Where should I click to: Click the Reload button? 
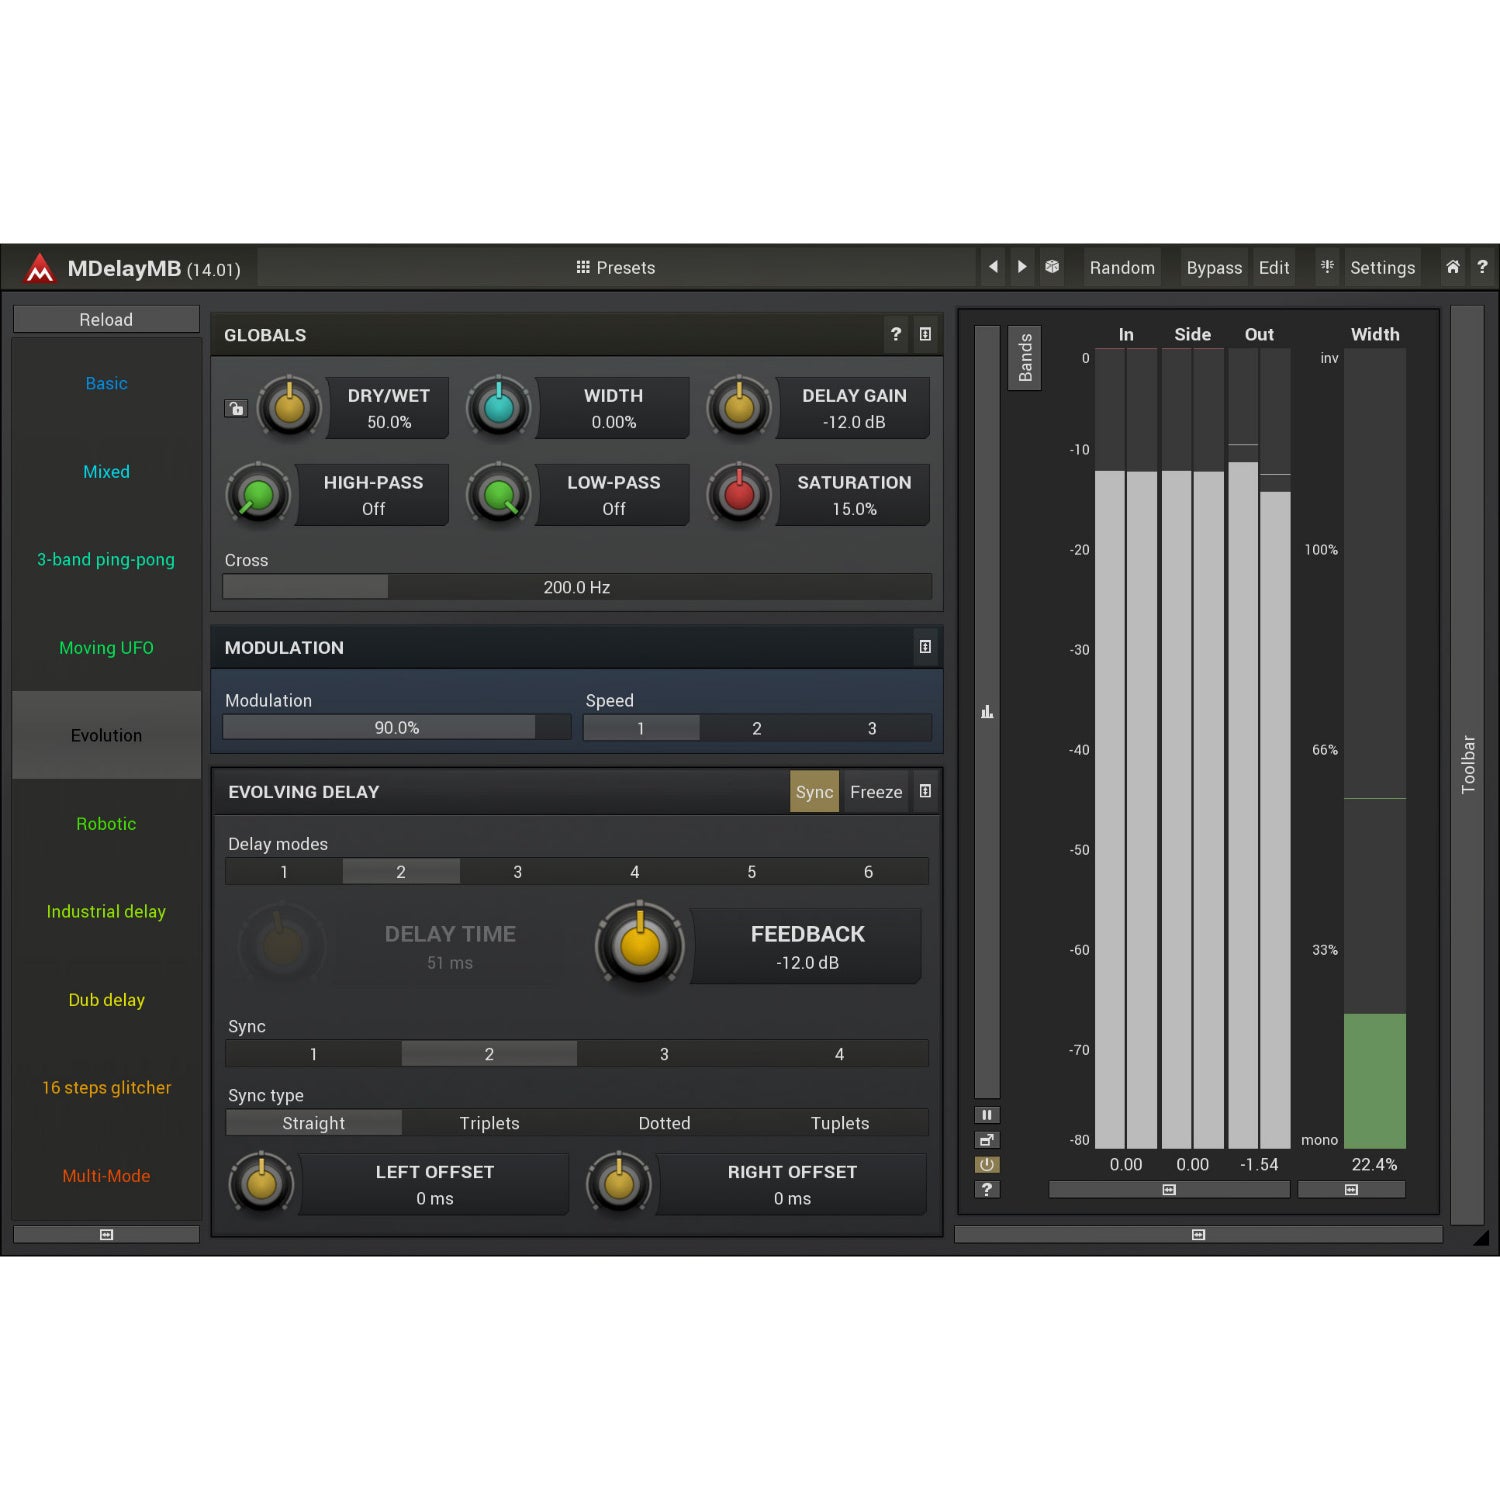[106, 320]
